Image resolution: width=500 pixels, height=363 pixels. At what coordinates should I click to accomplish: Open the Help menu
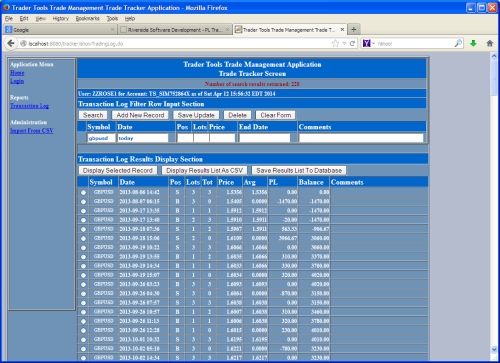130,18
